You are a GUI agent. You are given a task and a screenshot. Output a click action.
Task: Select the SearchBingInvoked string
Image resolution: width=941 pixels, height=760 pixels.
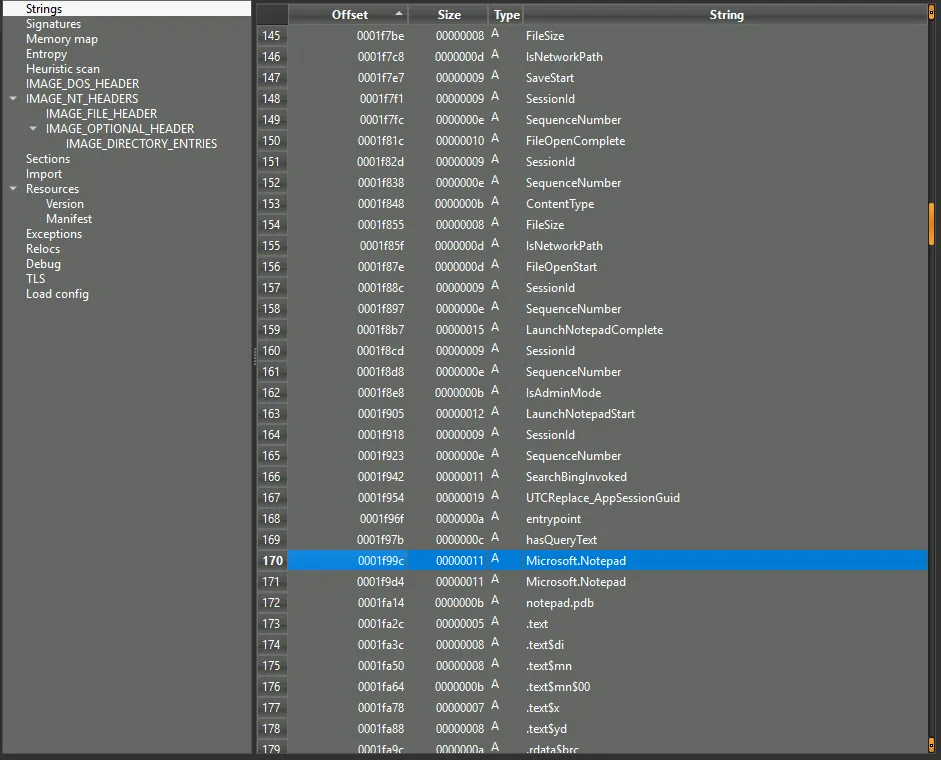[576, 477]
